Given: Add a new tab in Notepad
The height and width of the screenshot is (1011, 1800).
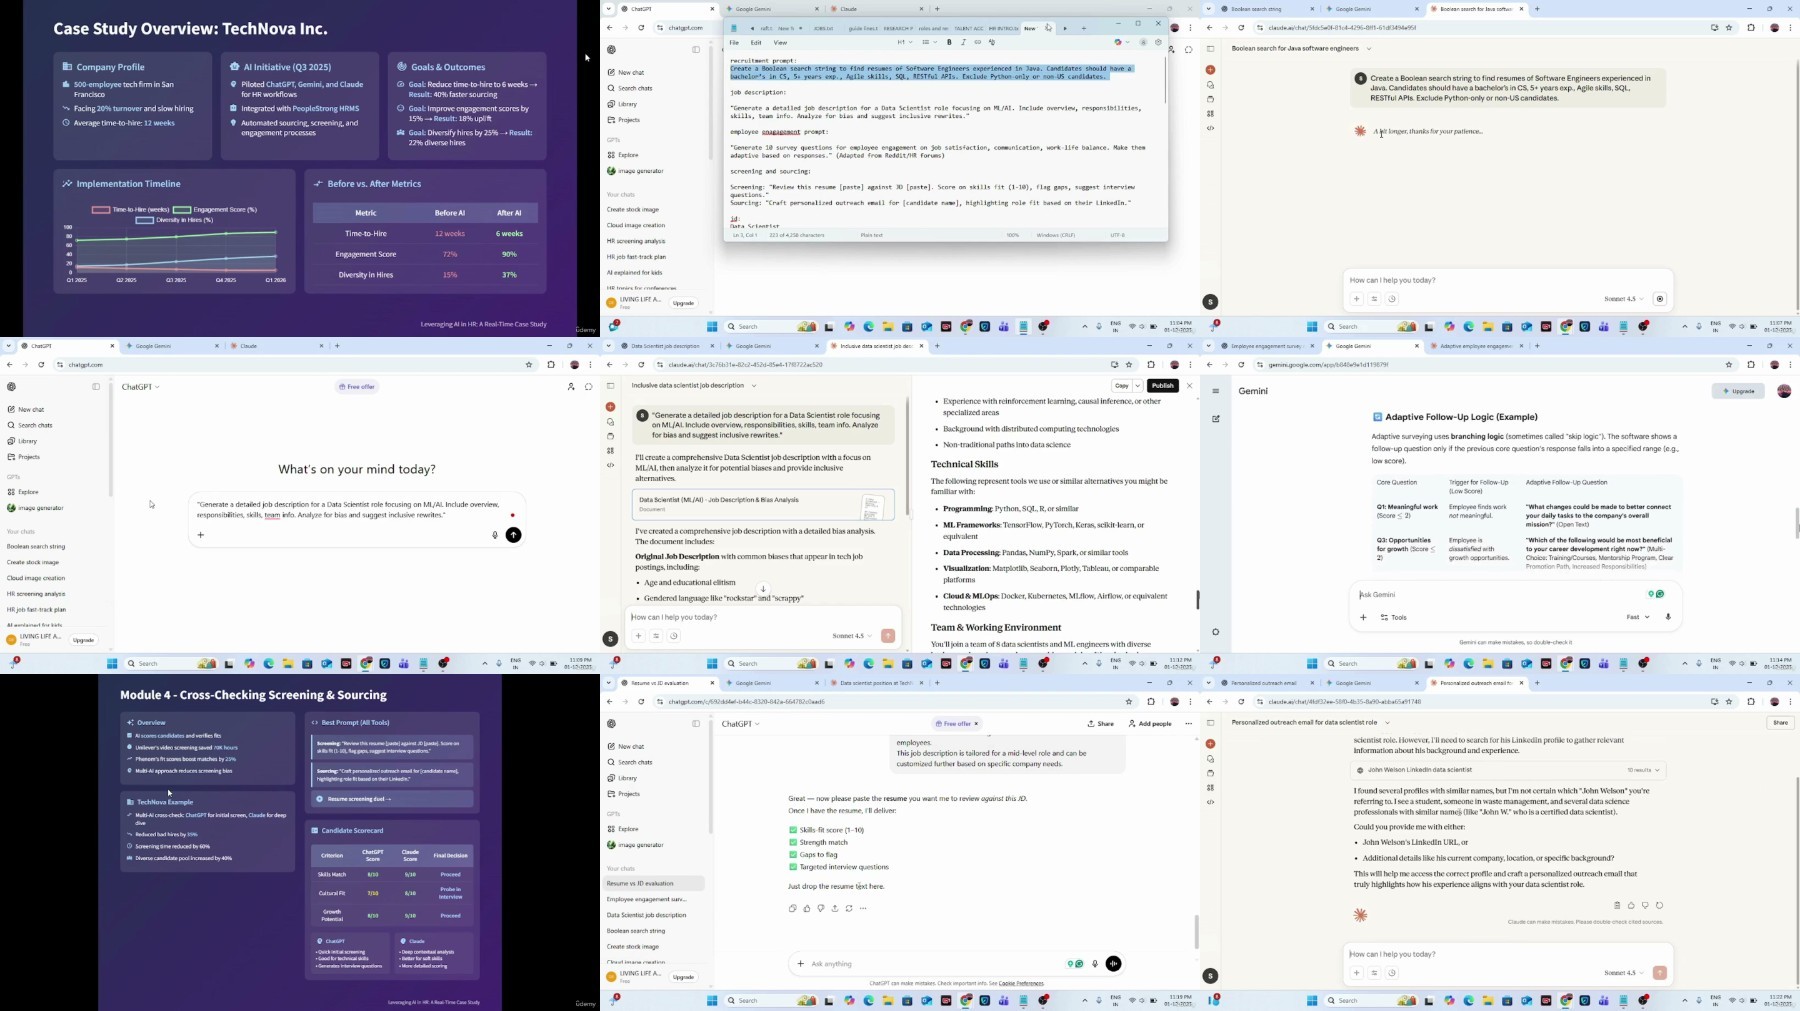Looking at the screenshot, I should pos(1084,28).
